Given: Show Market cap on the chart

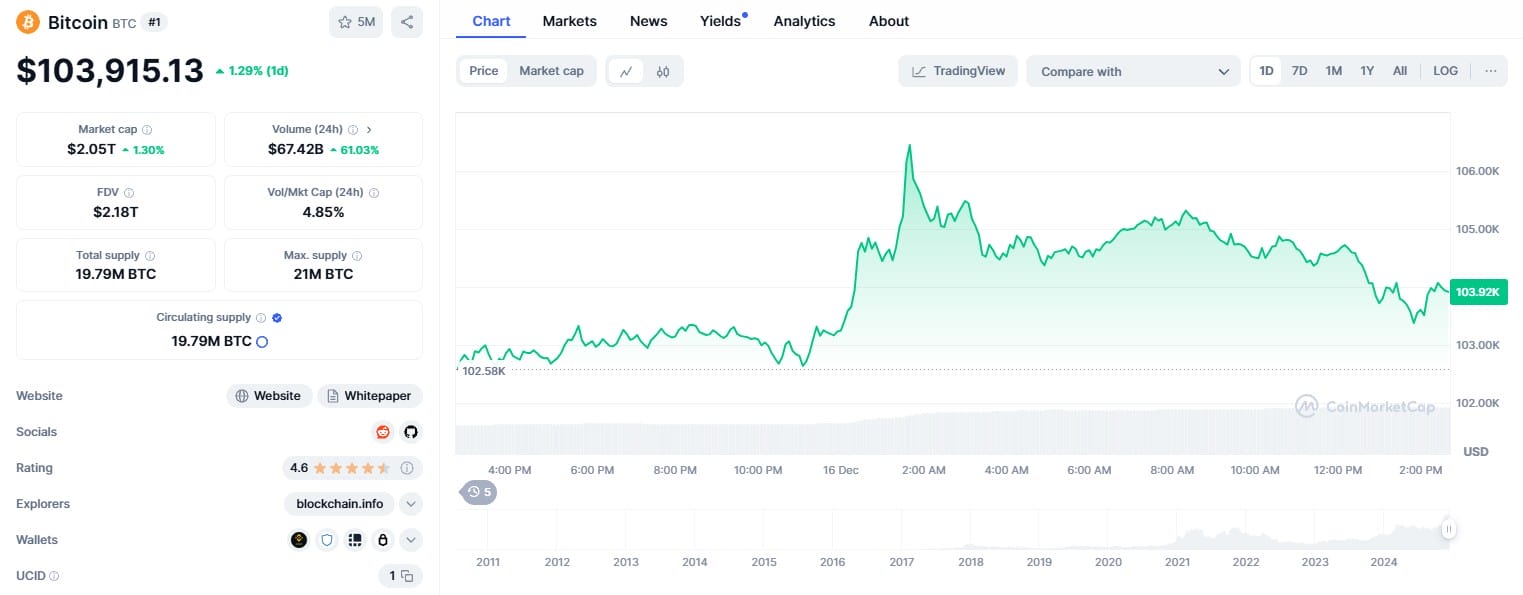Looking at the screenshot, I should point(551,71).
